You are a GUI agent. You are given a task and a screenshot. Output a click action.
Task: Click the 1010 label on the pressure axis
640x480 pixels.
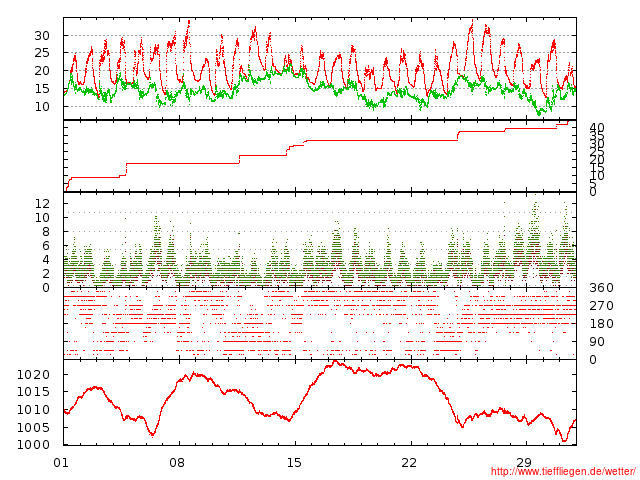tap(33, 410)
